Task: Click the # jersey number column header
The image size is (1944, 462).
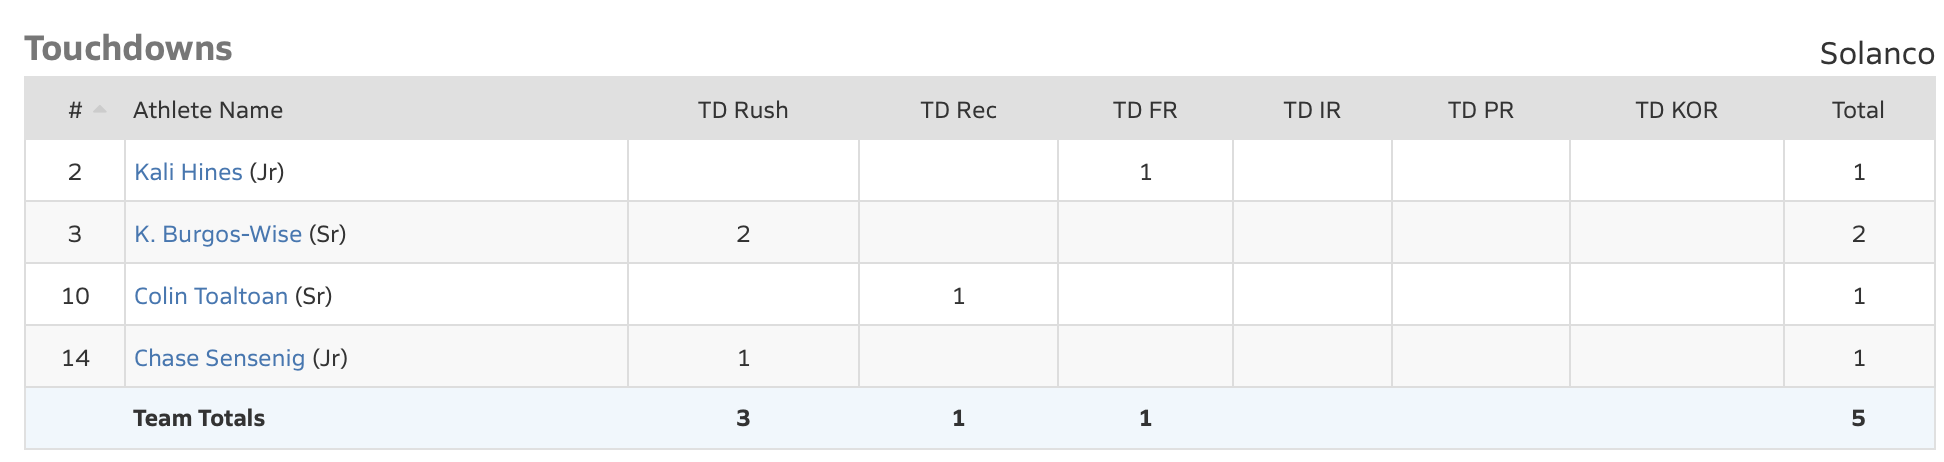Action: tap(75, 110)
